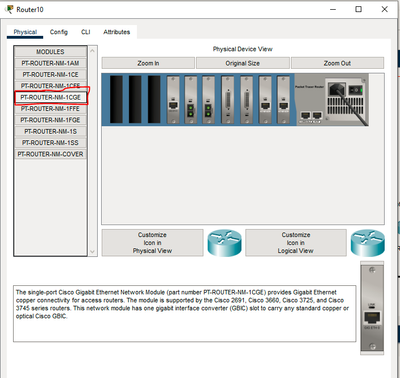This screenshot has height=378, width=400.
Task: Switch to the Physical tab
Action: 25,32
